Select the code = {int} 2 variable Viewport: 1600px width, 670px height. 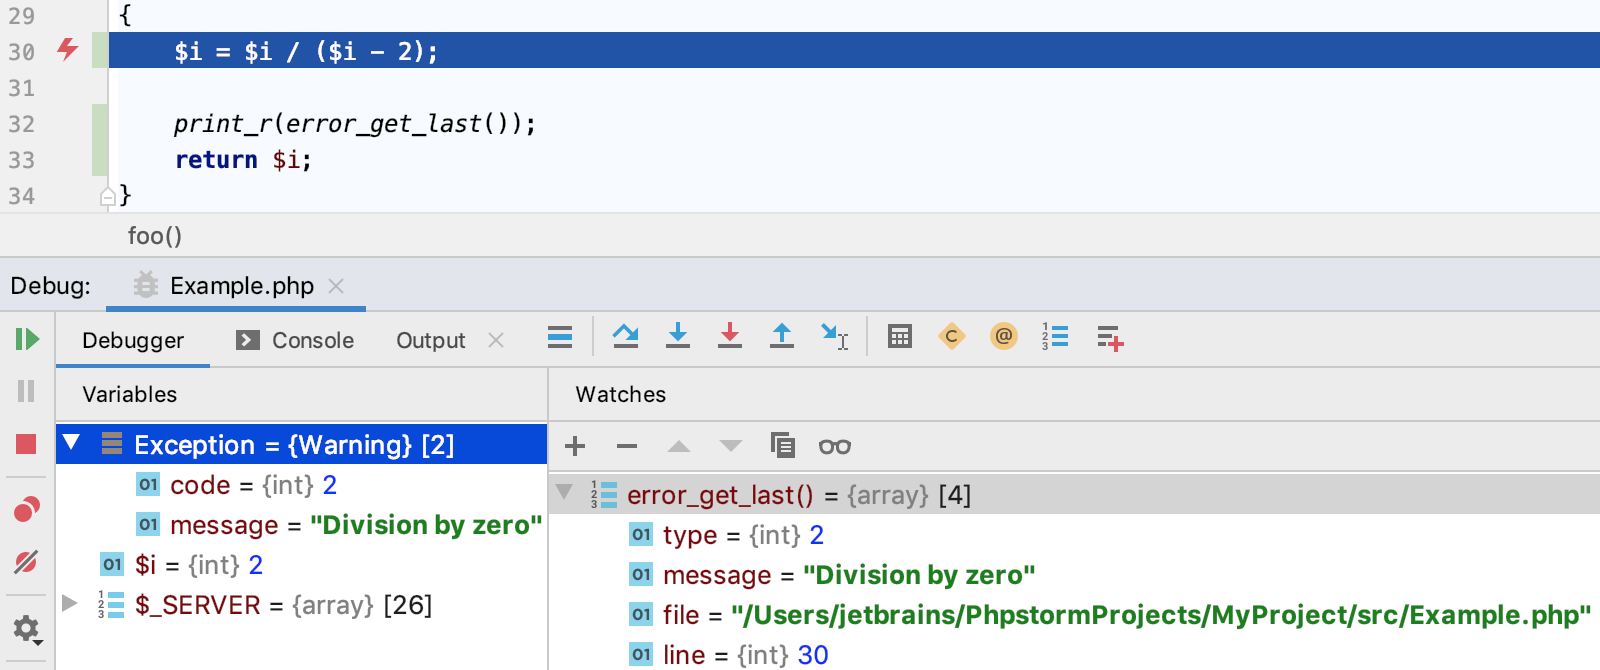click(x=302, y=485)
